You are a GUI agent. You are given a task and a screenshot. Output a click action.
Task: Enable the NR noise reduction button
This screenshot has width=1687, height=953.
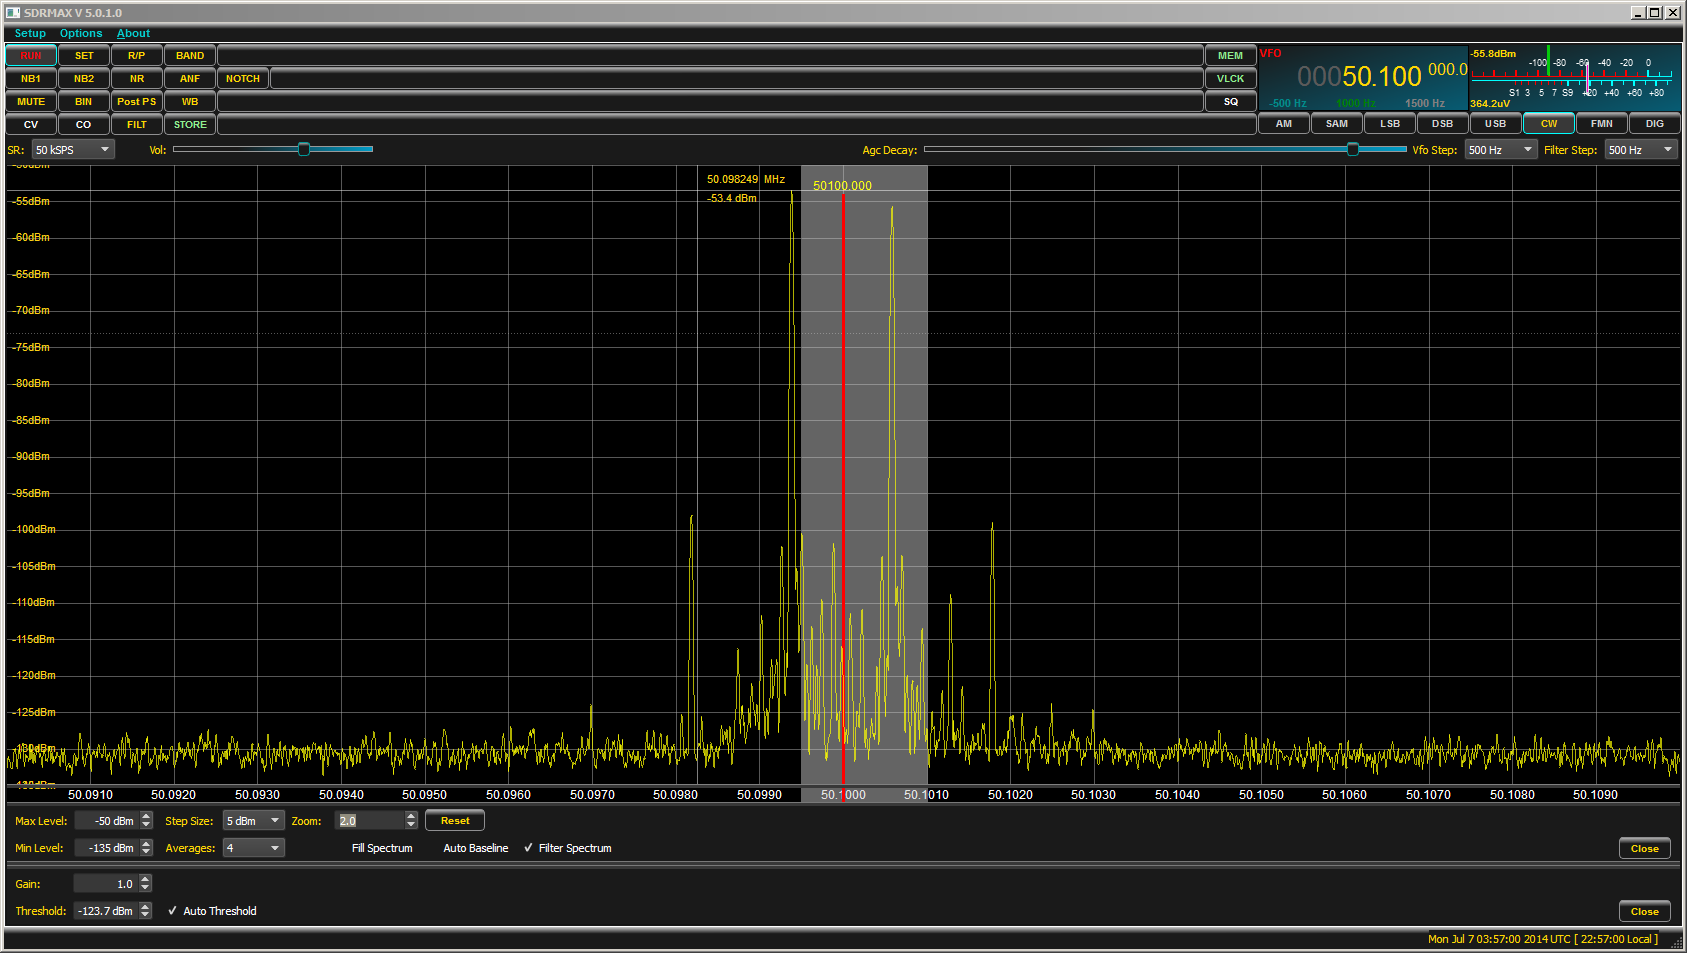click(x=137, y=79)
